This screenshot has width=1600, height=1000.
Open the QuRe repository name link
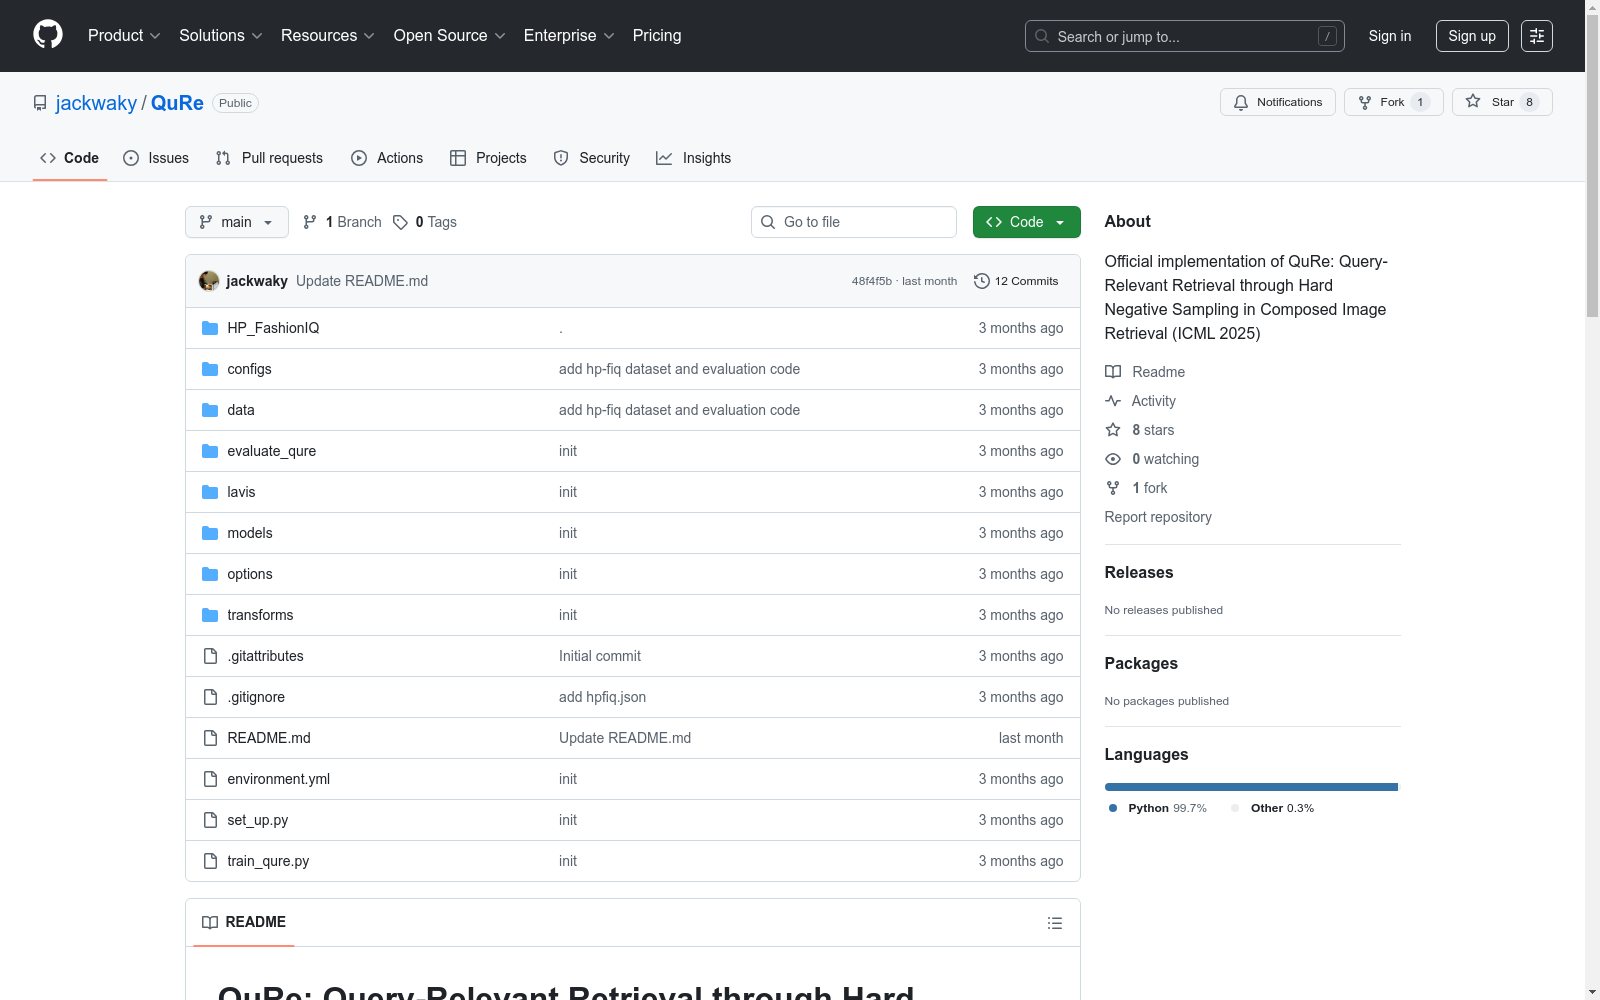point(177,103)
